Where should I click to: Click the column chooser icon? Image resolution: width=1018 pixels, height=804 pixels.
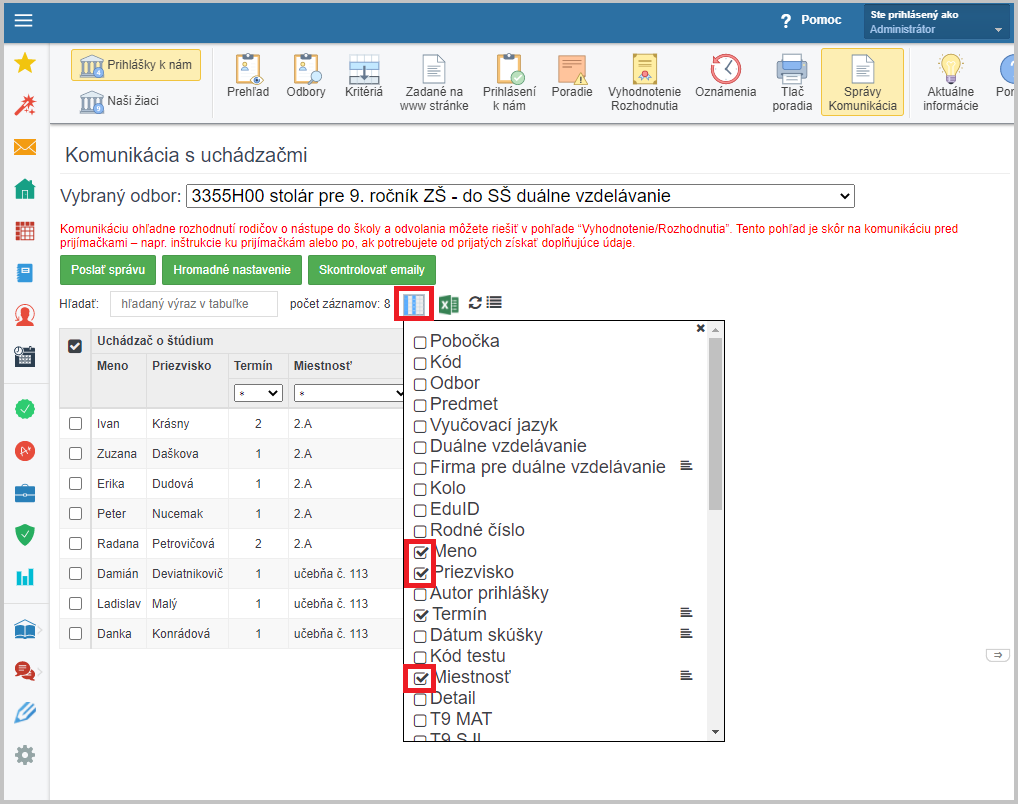[414, 303]
